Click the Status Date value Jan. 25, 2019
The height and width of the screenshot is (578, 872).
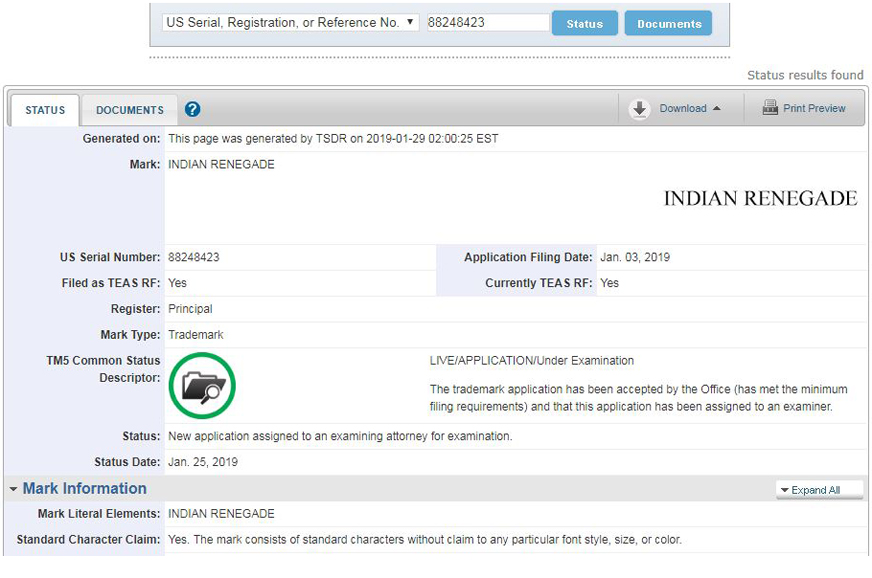pos(203,462)
